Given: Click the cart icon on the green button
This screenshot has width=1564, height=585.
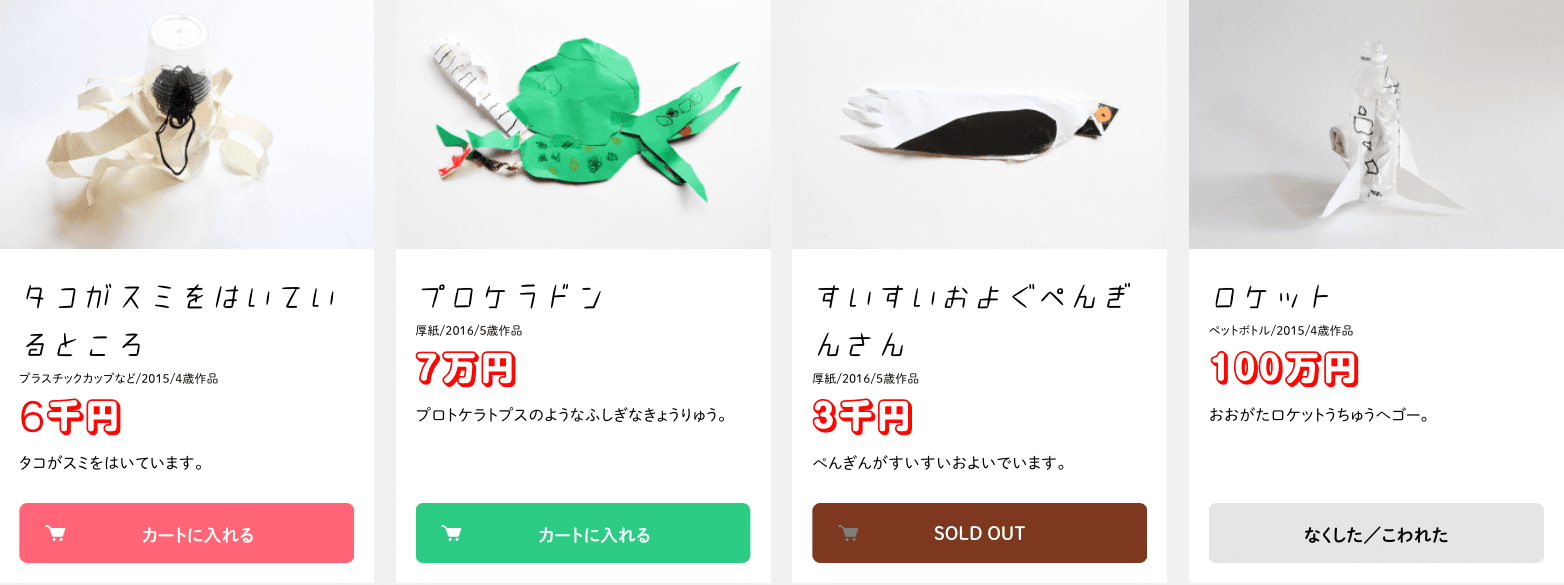Looking at the screenshot, I should (452, 534).
